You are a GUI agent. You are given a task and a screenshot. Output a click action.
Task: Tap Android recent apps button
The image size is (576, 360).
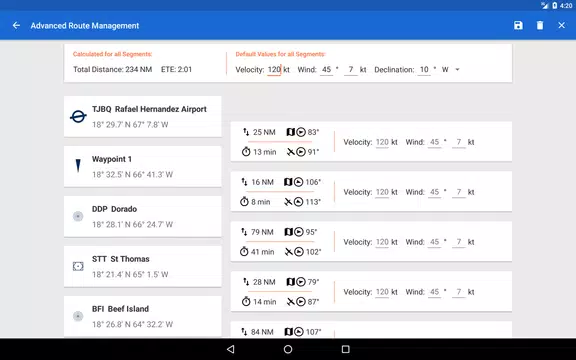pos(345,349)
